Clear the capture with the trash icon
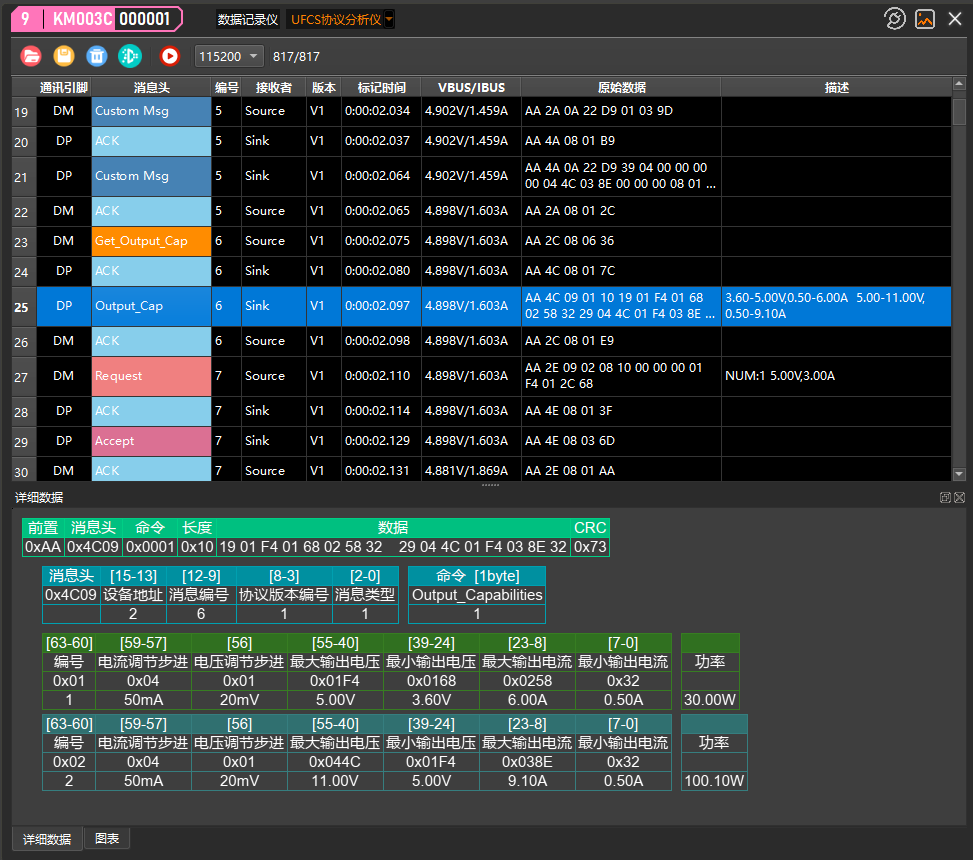This screenshot has width=973, height=860. tap(96, 56)
